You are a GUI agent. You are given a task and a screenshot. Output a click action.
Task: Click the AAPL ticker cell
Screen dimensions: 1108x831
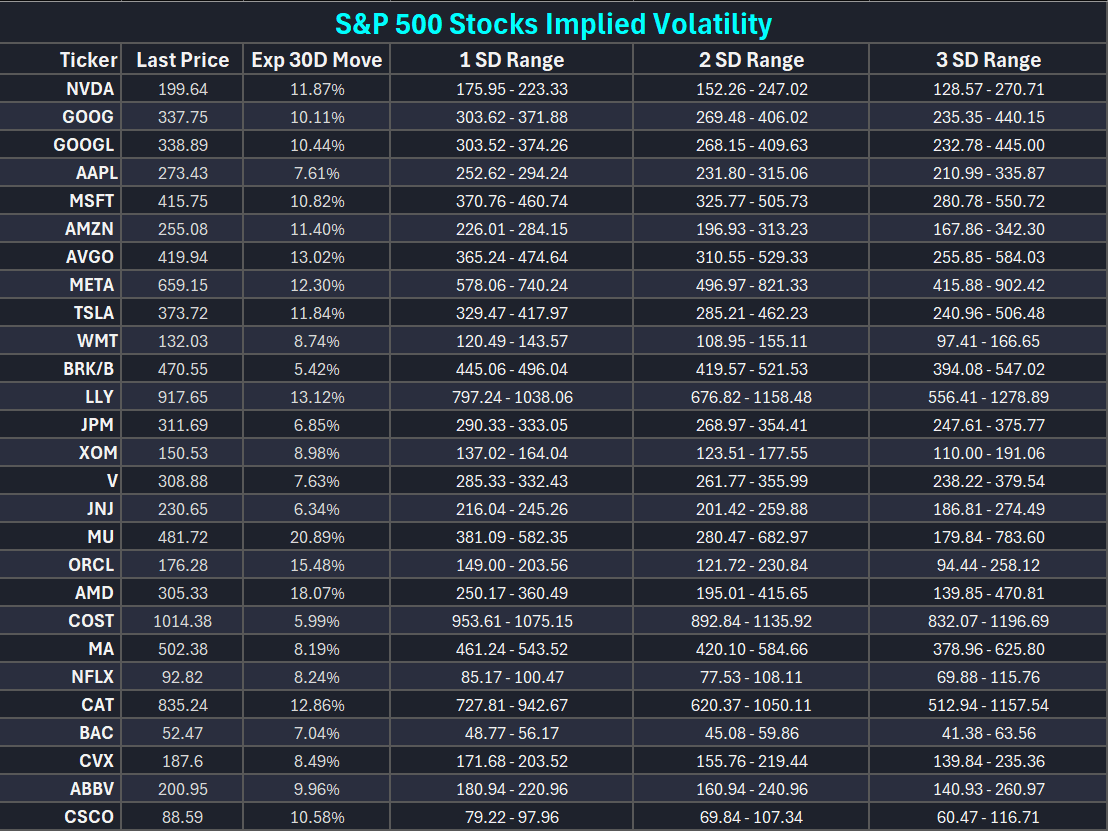coord(96,173)
